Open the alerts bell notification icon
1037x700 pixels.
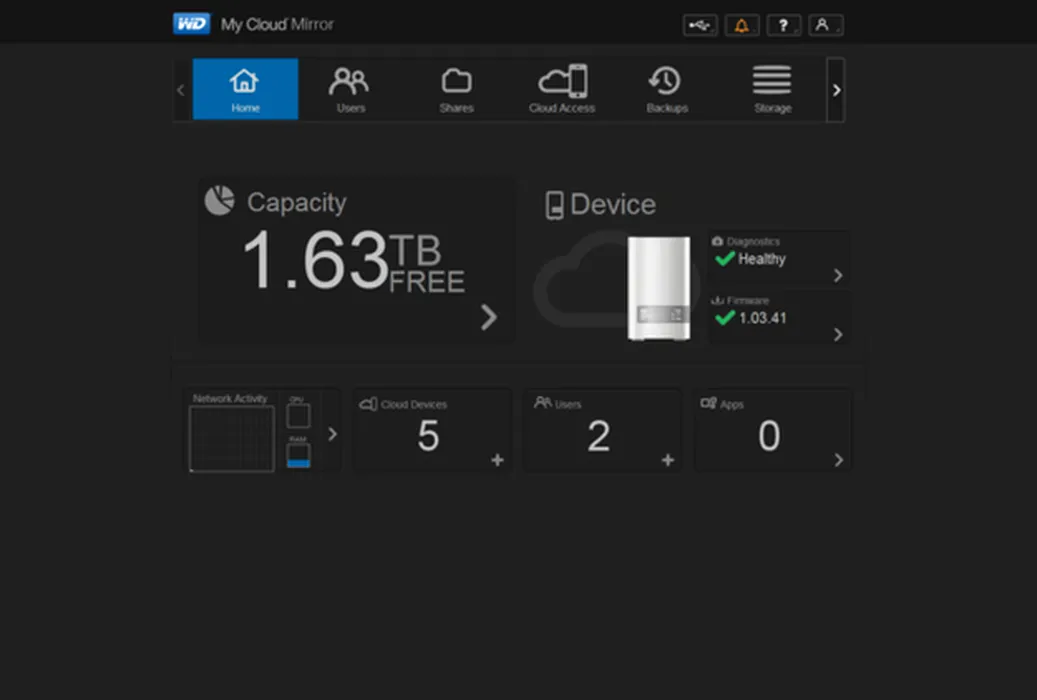pyautogui.click(x=741, y=26)
